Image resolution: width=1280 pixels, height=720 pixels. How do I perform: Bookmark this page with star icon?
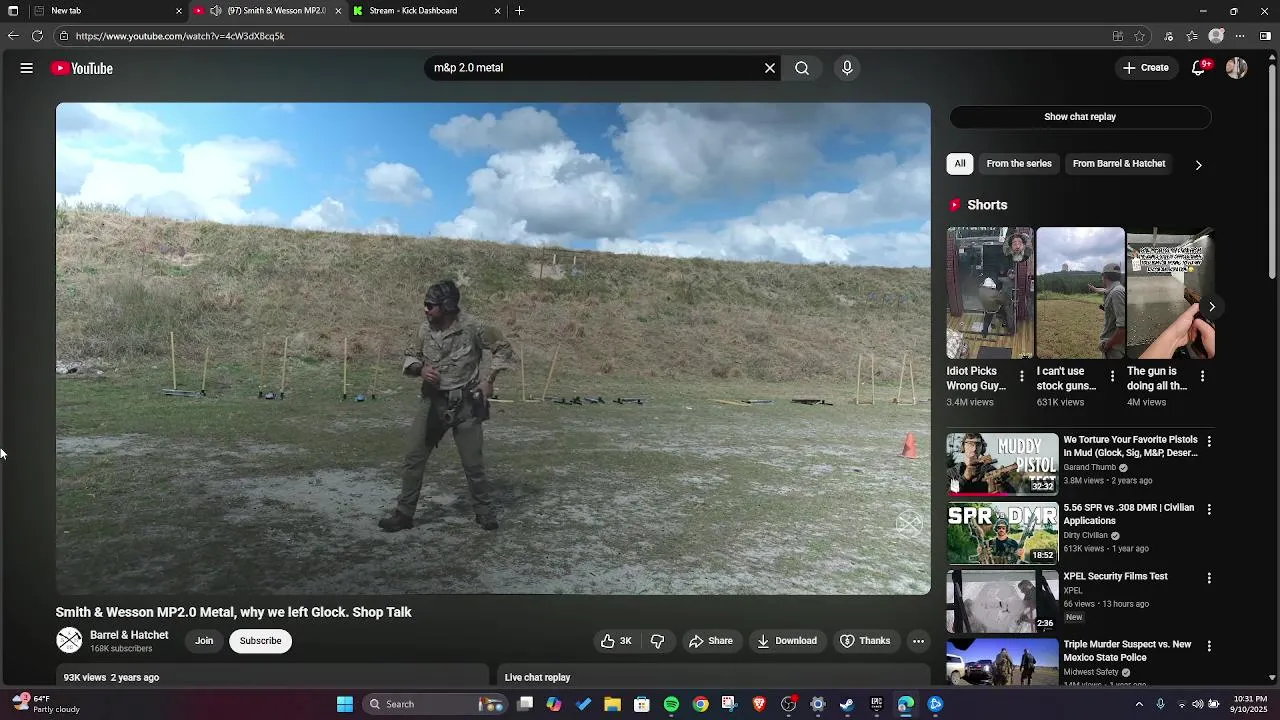coord(1139,36)
